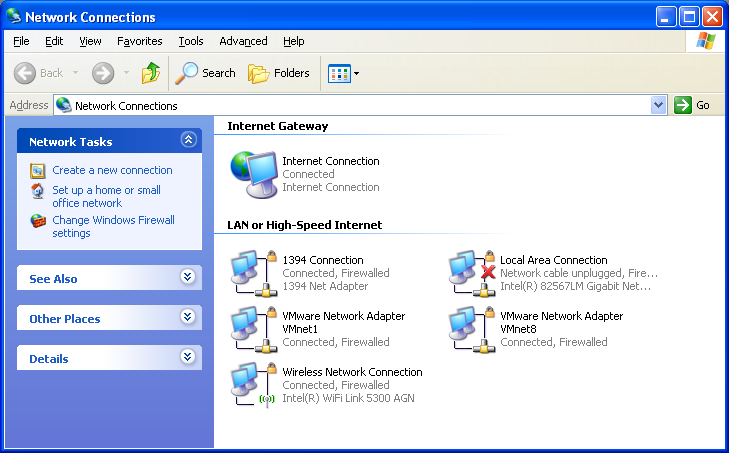Open the Help menu
The width and height of the screenshot is (729, 453).
294,41
